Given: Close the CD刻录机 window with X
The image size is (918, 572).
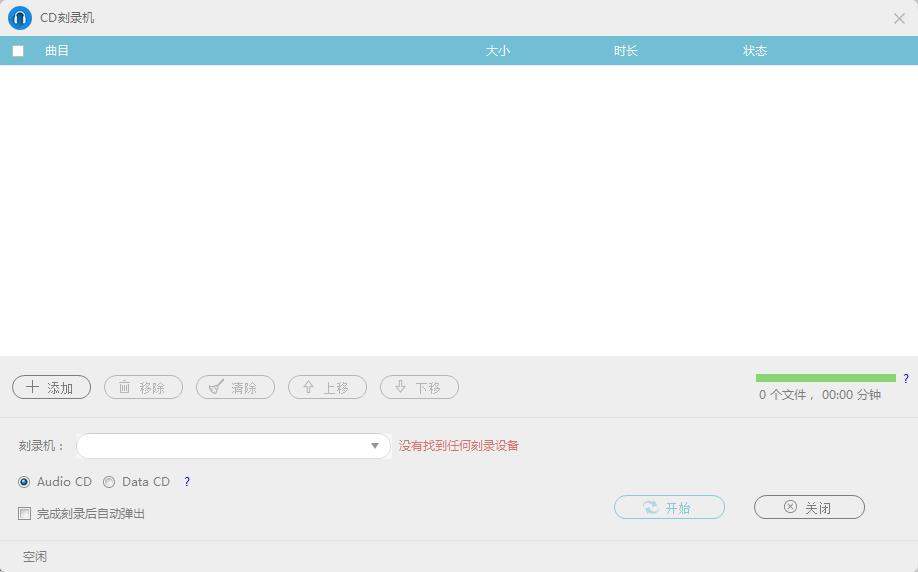Looking at the screenshot, I should [899, 18].
